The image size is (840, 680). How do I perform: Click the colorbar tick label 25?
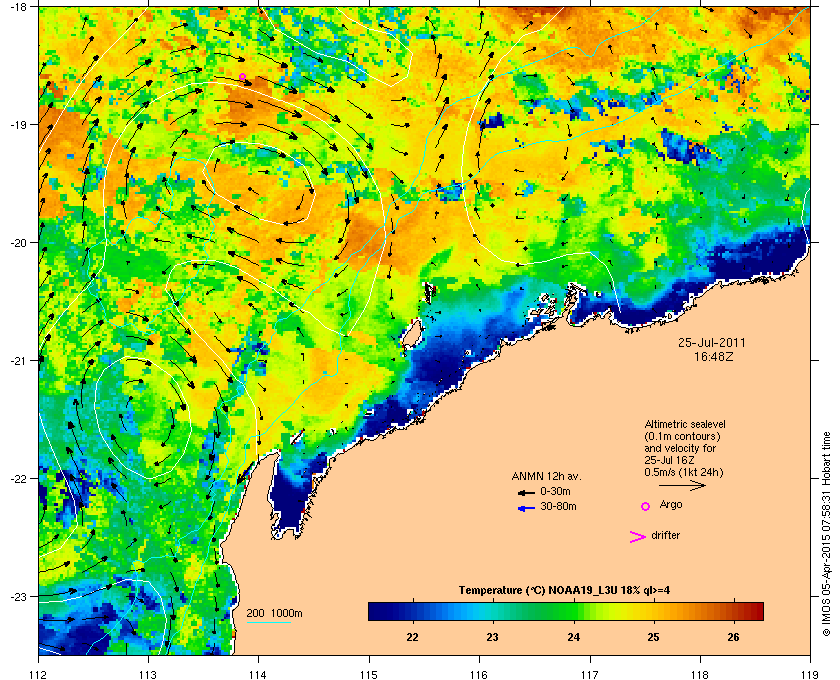[653, 637]
